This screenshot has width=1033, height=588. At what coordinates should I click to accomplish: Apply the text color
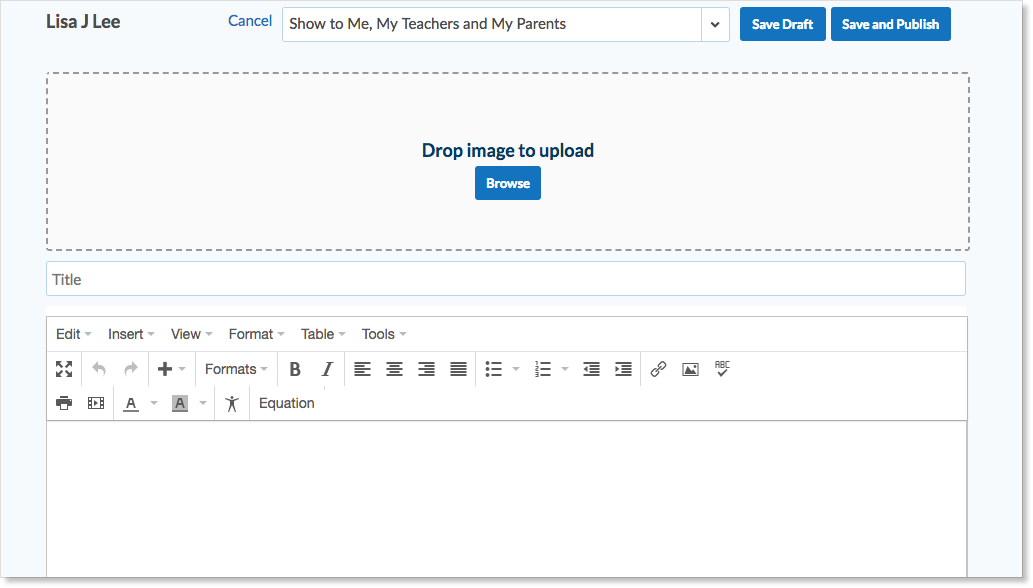(131, 404)
